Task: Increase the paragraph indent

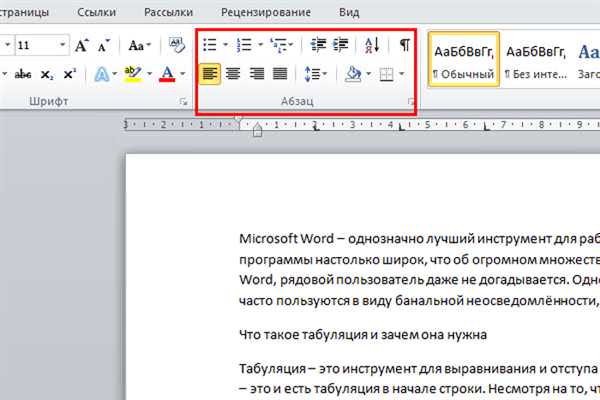Action: pyautogui.click(x=340, y=45)
